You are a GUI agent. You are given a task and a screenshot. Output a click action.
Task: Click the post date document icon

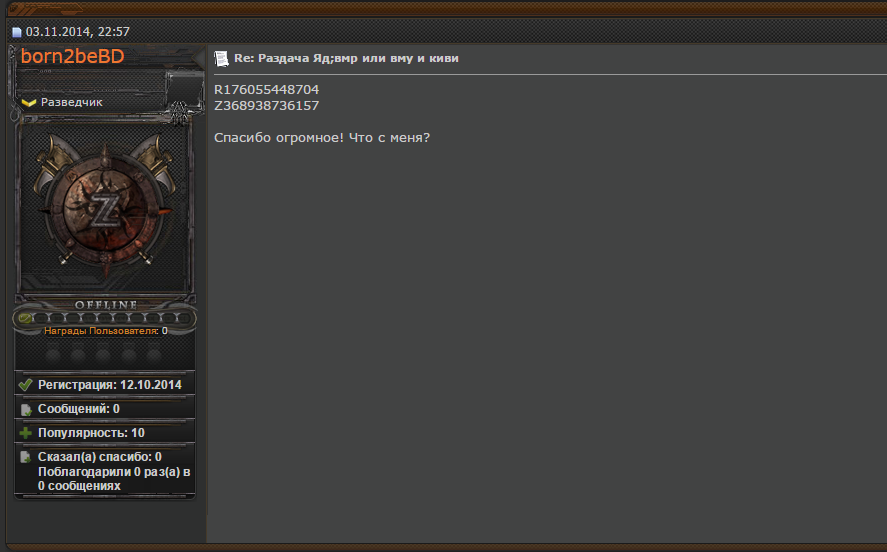pos(17,32)
